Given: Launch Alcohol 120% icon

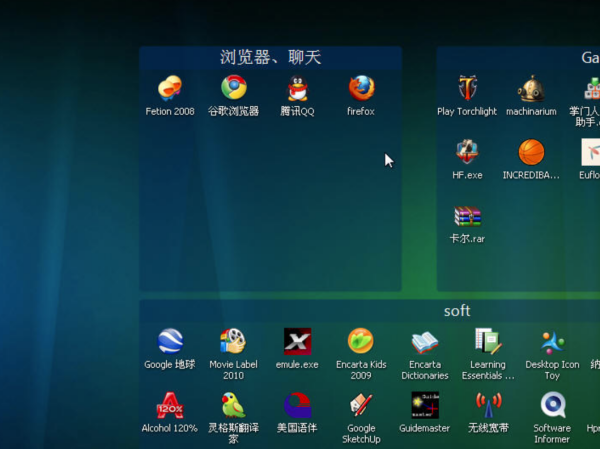Looking at the screenshot, I should pos(170,405).
